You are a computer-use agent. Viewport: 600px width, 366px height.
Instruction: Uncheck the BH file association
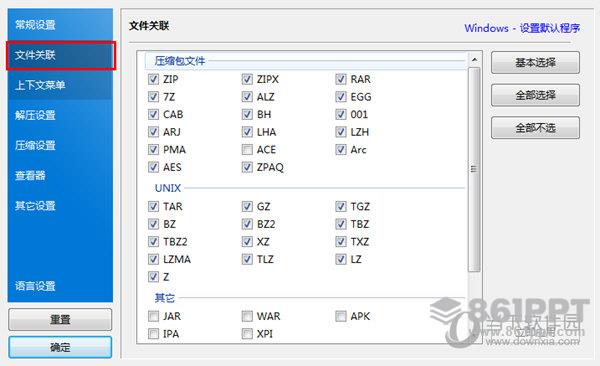point(247,114)
